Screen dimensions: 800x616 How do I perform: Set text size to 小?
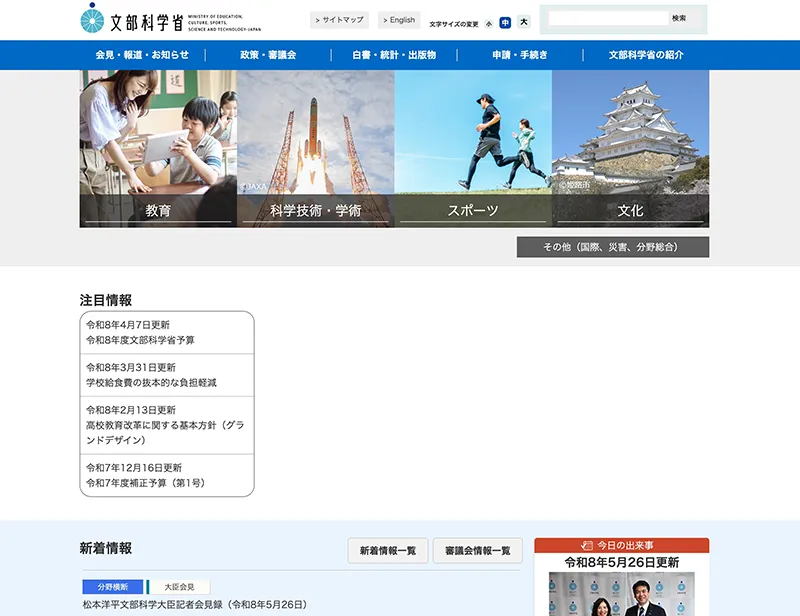(489, 23)
